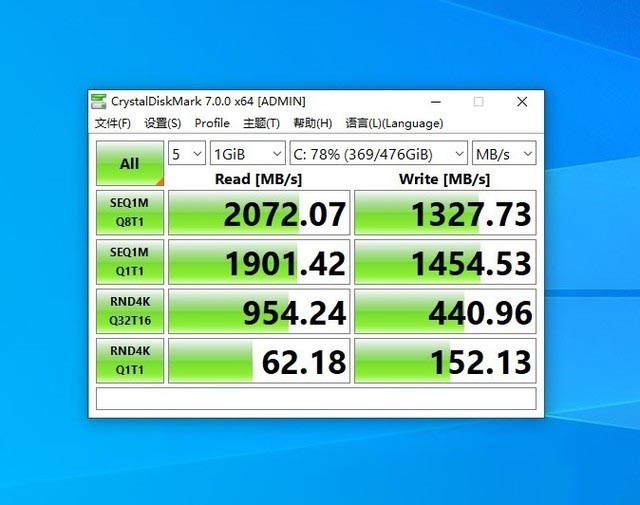Click the empty comment field at the bottom
This screenshot has height=505, width=640.
(316, 398)
